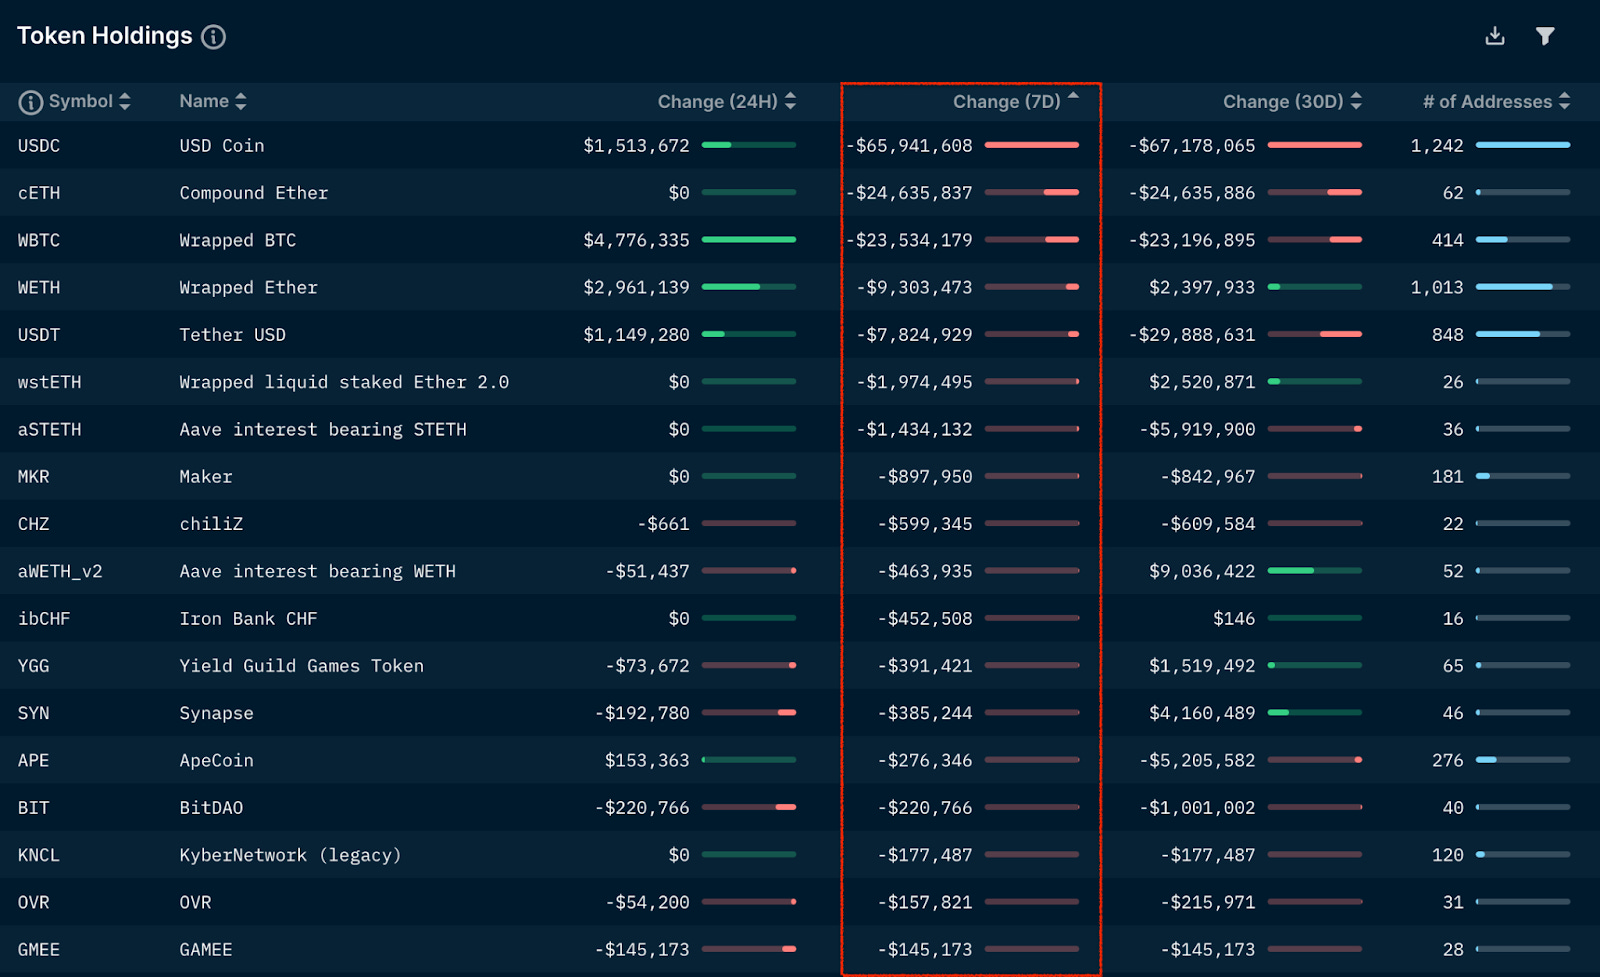Screen dimensions: 1600x977
Task: Sort by Name column arrows
Action: pos(240,101)
